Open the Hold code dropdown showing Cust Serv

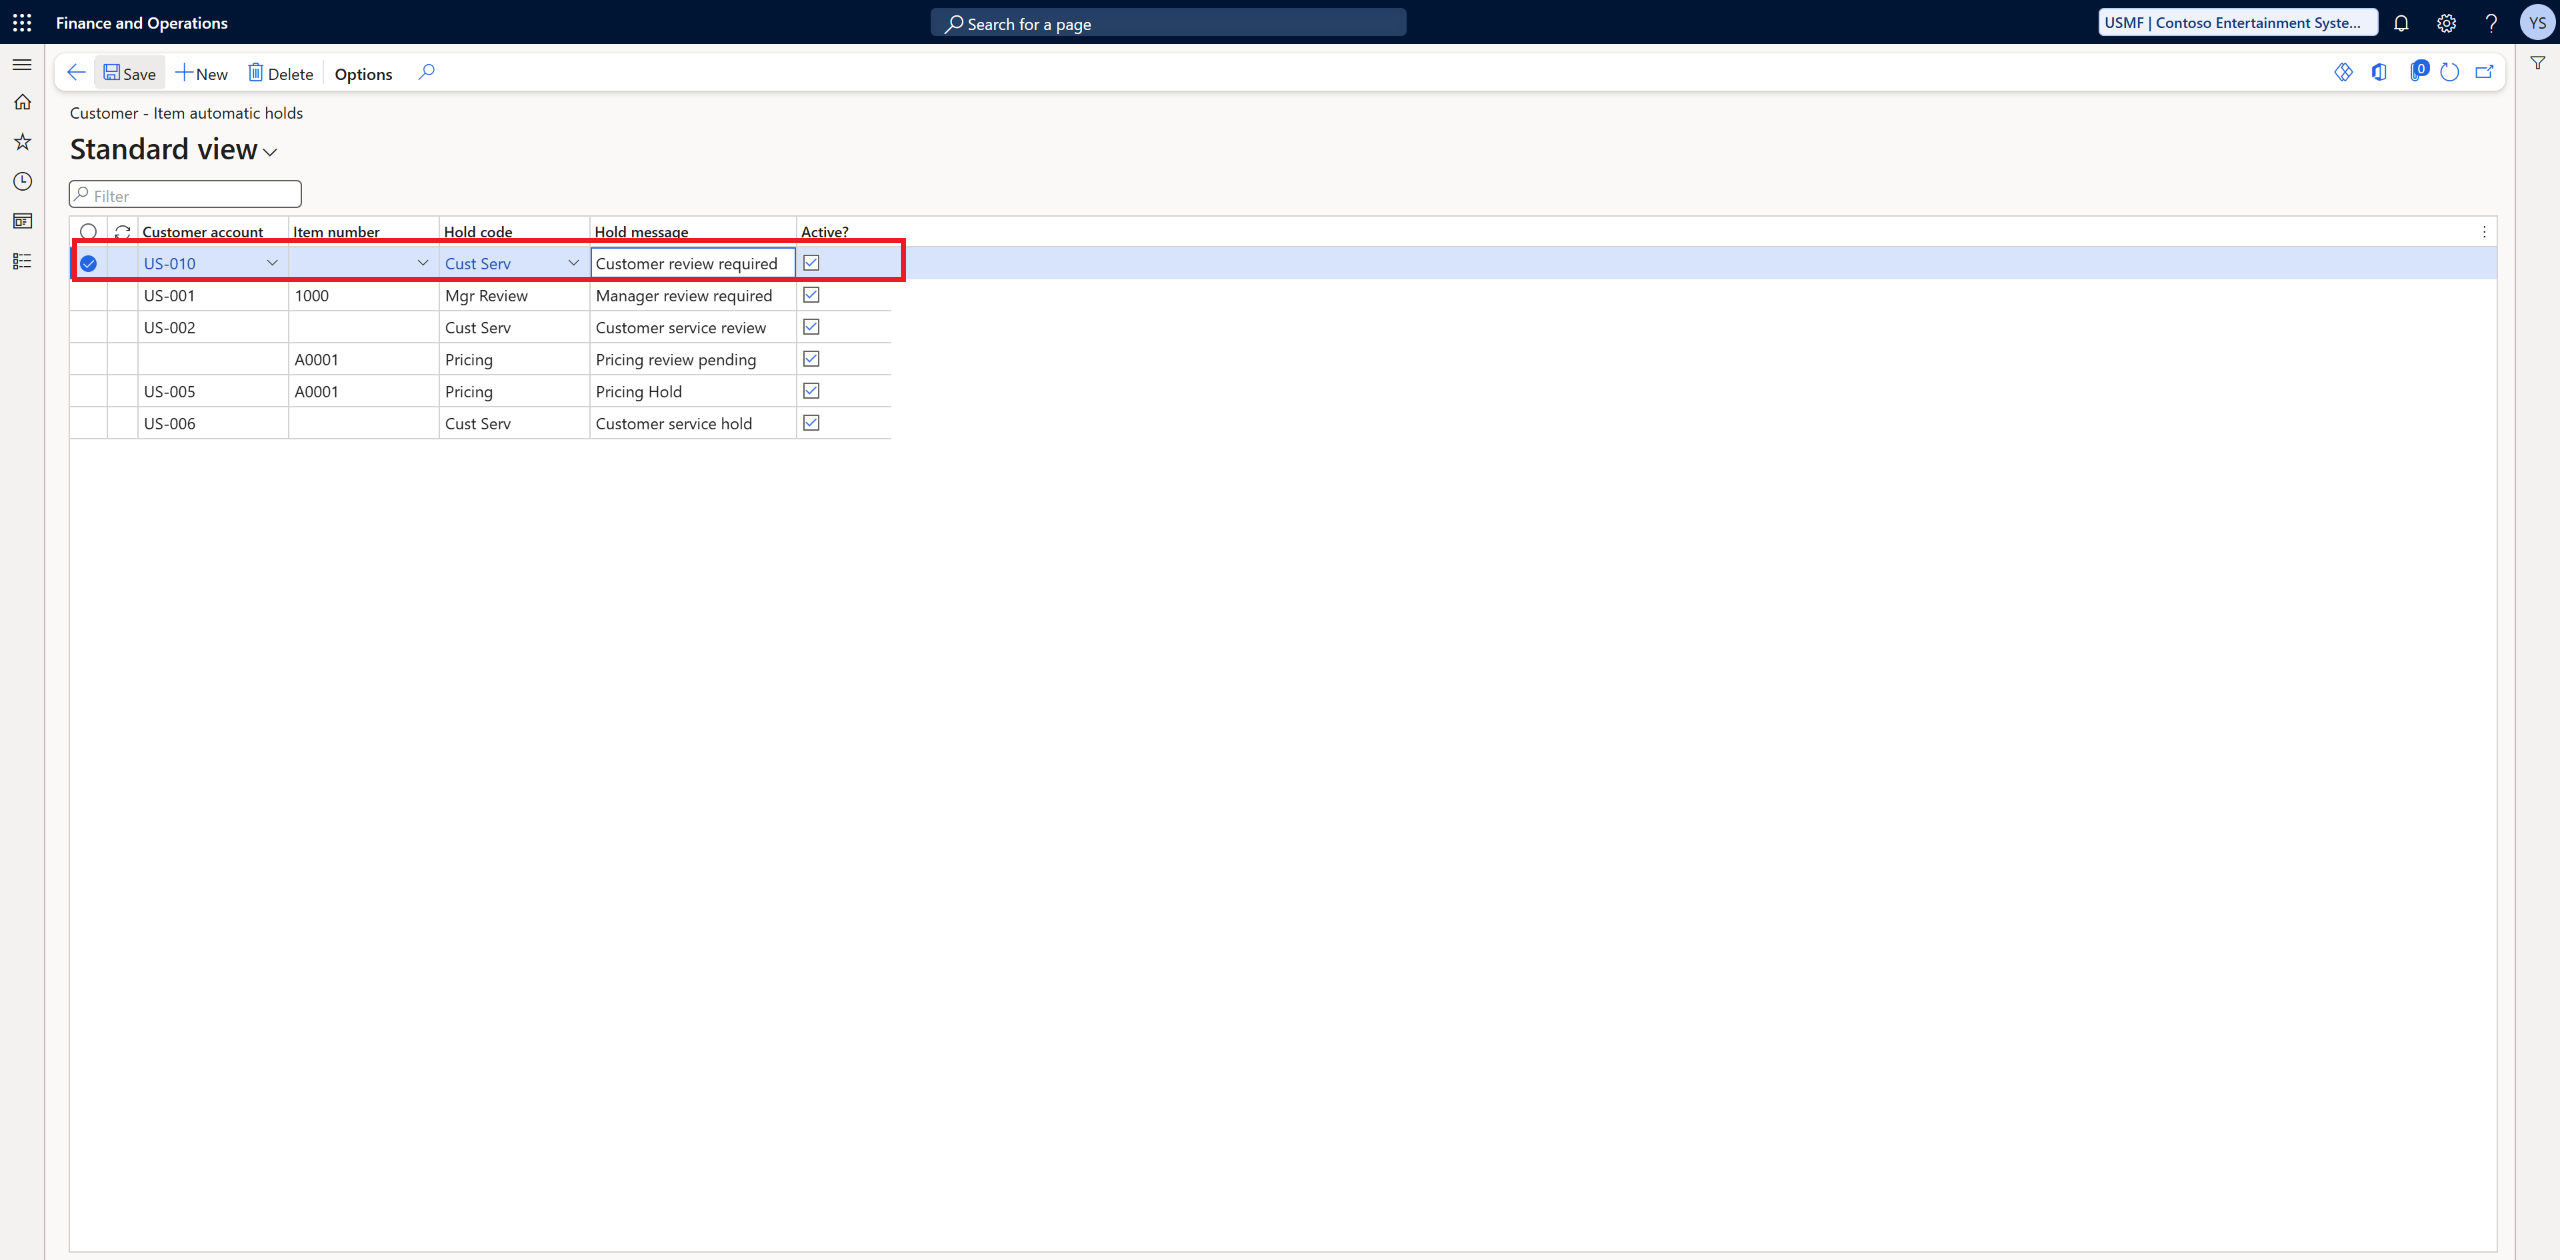coord(573,263)
